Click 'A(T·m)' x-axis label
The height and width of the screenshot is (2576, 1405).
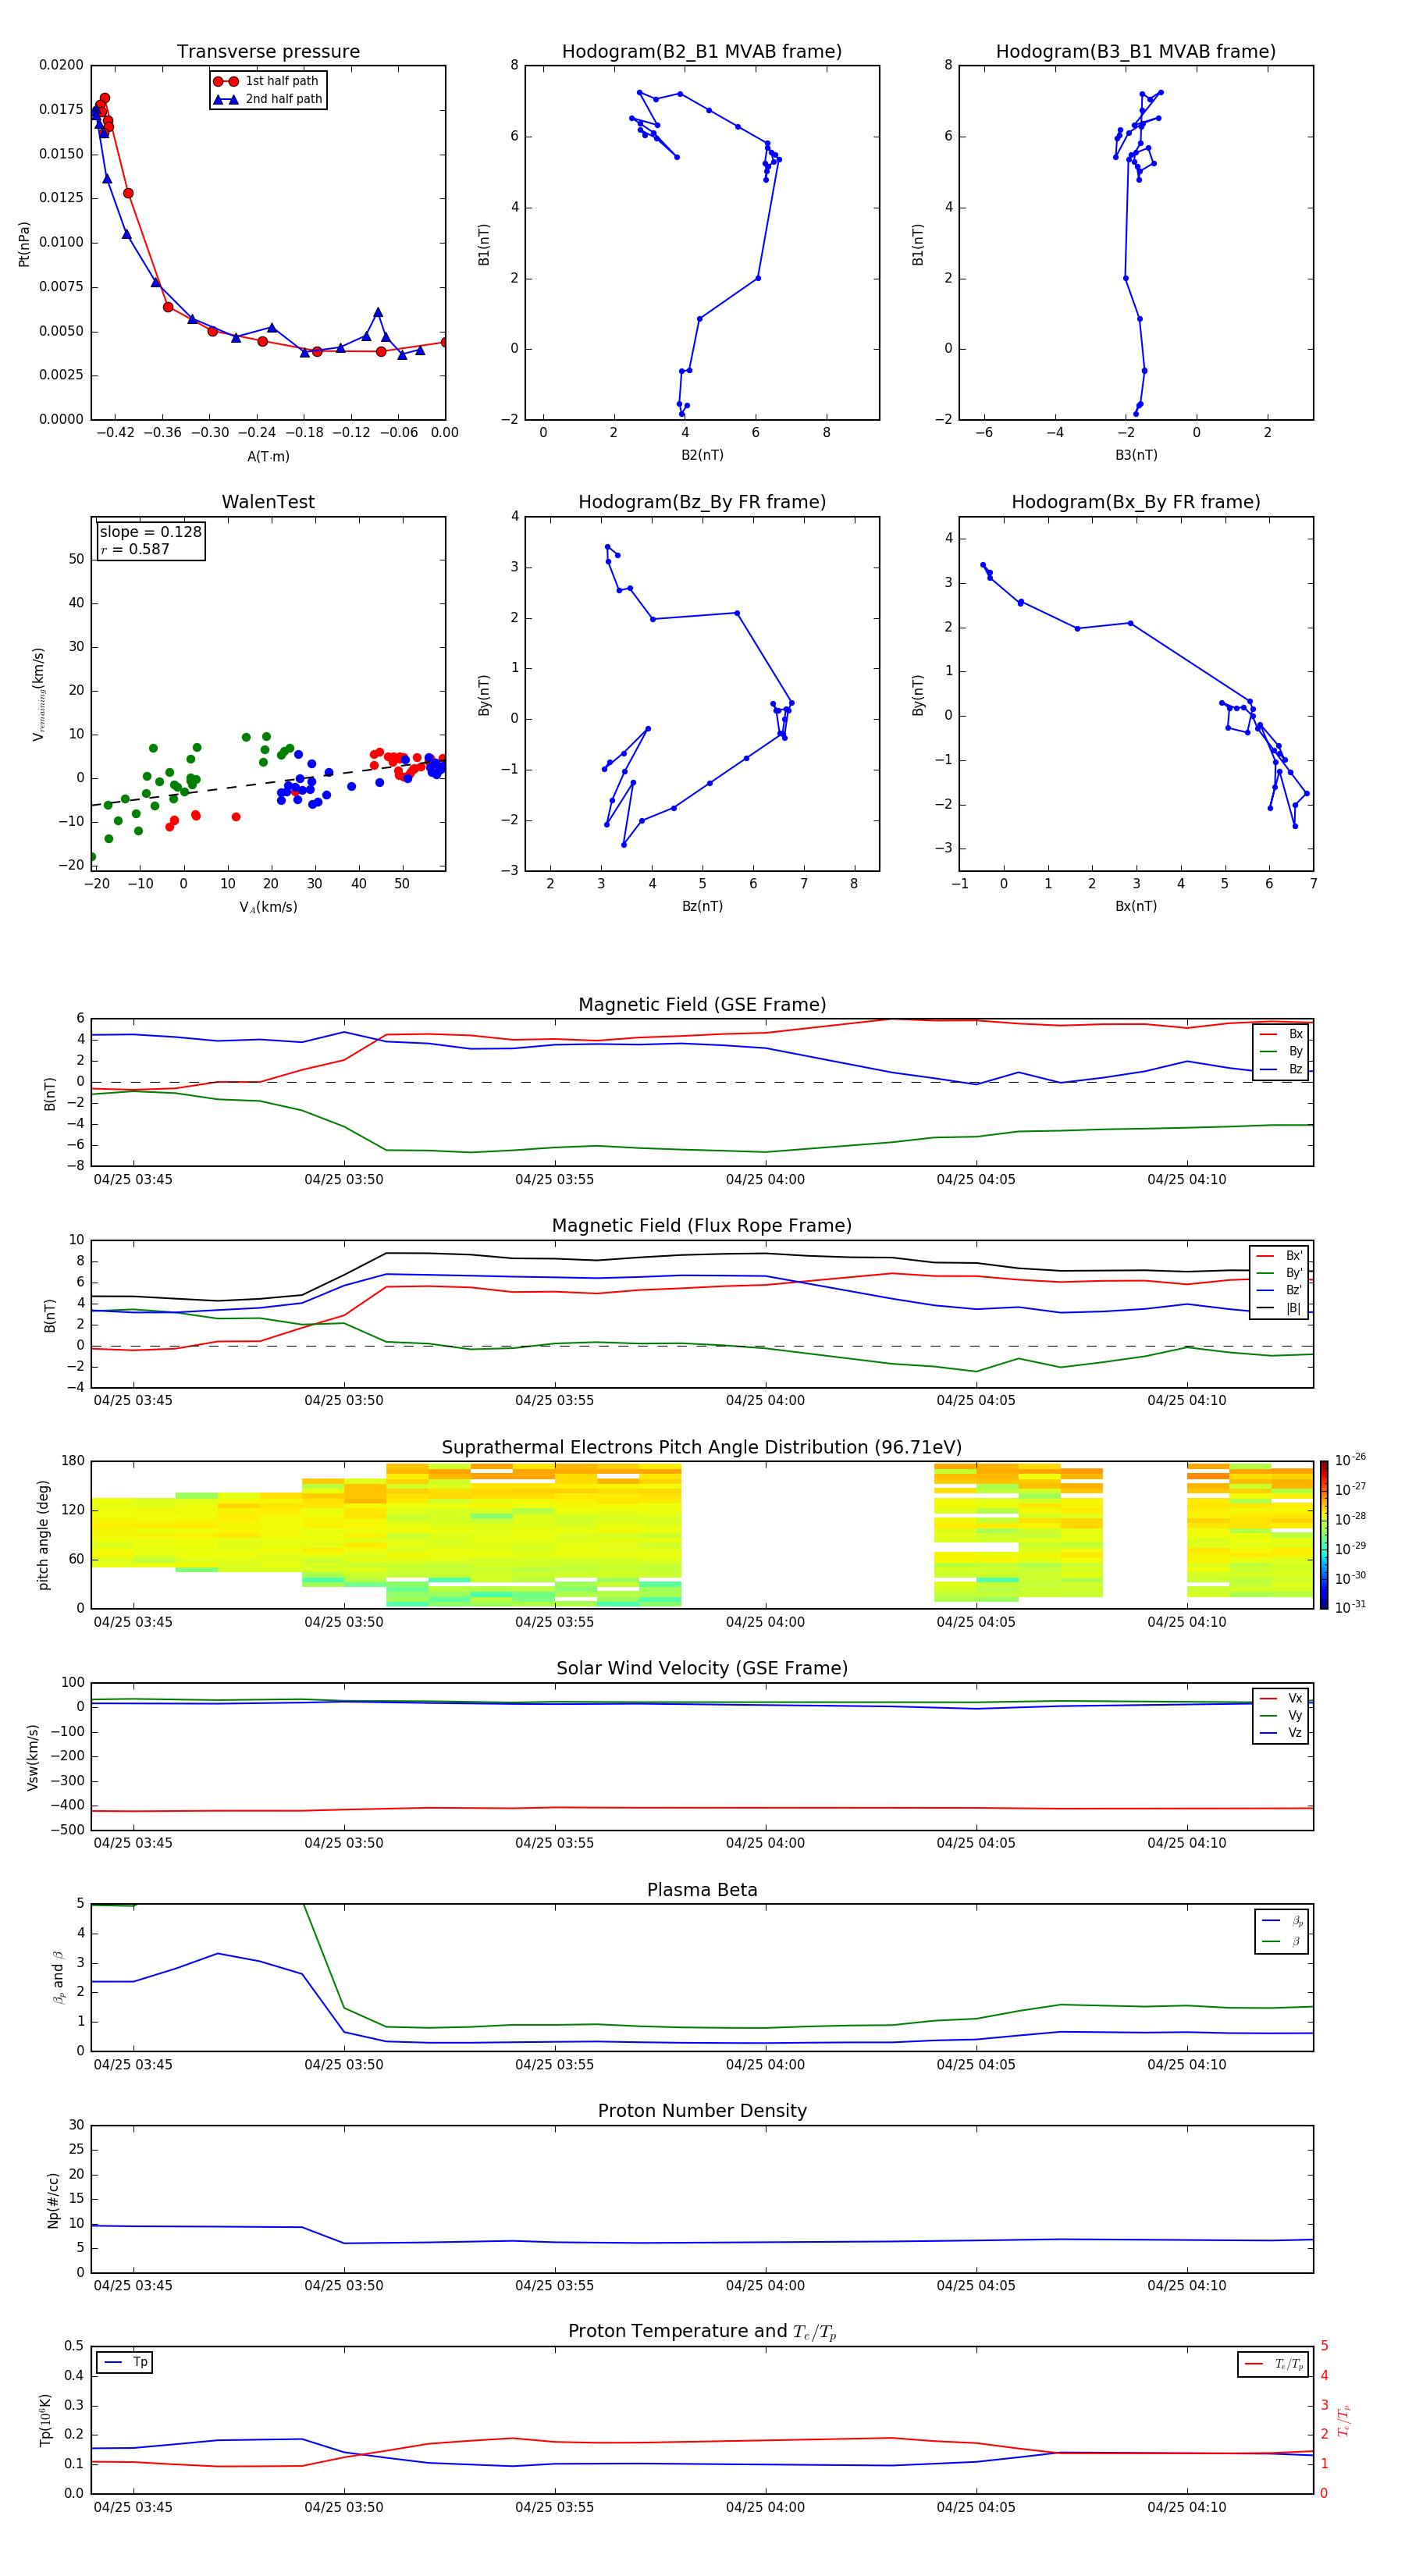(x=268, y=456)
